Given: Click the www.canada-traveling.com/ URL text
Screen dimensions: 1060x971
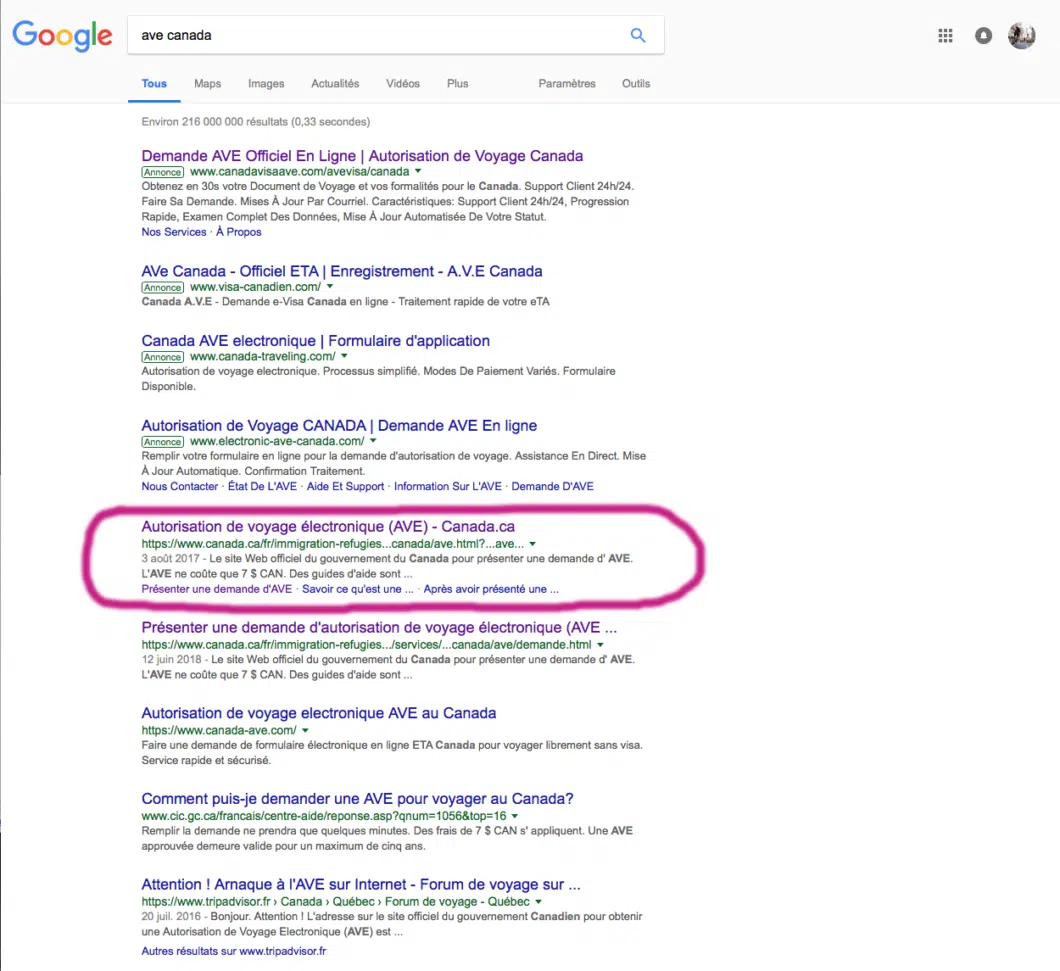Looking at the screenshot, I should pyautogui.click(x=262, y=356).
